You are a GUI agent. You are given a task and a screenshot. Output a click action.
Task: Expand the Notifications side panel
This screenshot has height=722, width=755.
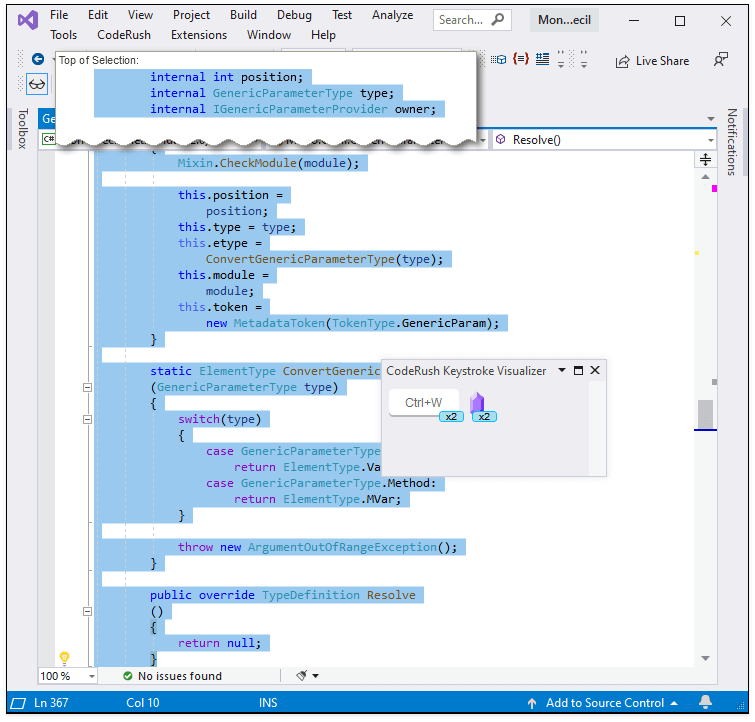pos(731,142)
